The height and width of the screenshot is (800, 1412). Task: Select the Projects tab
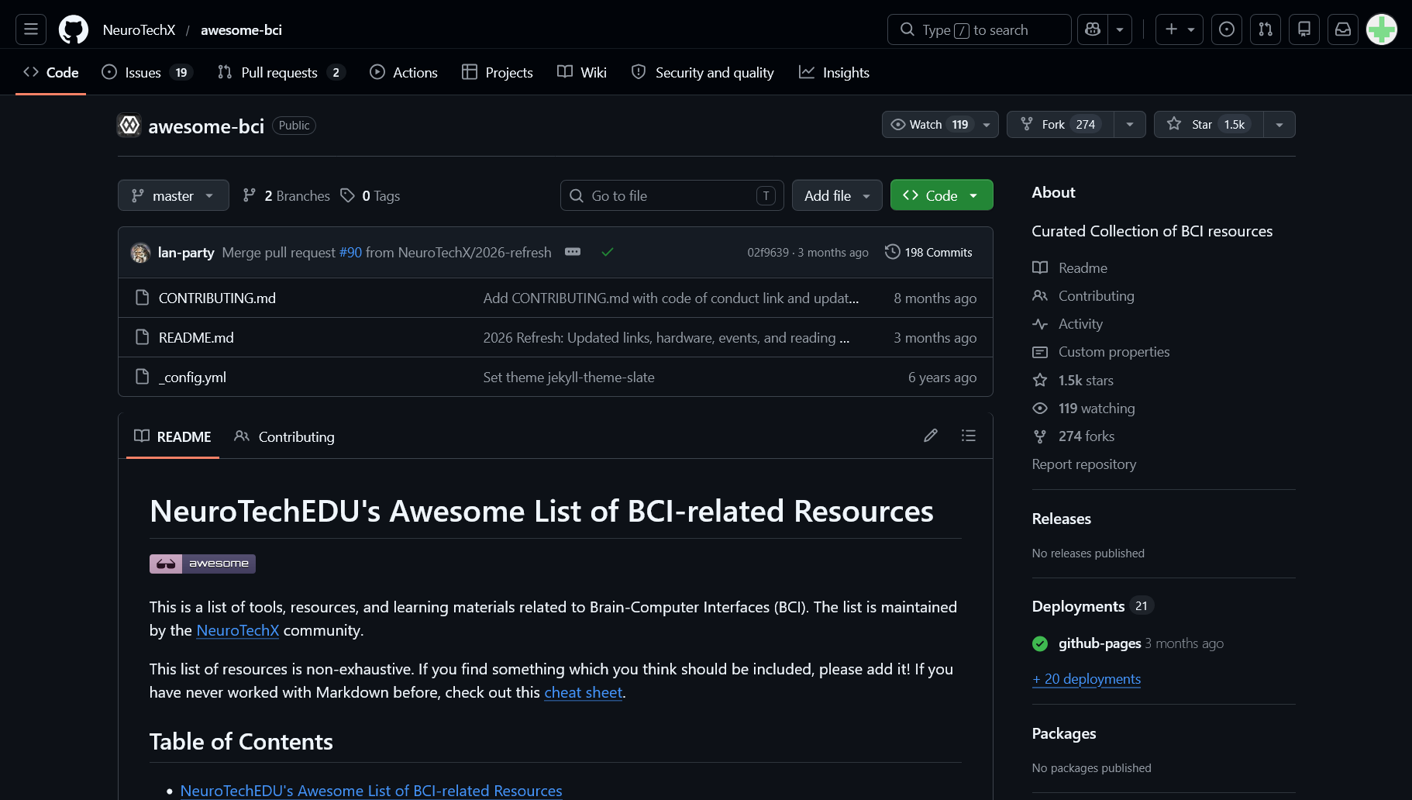(497, 72)
